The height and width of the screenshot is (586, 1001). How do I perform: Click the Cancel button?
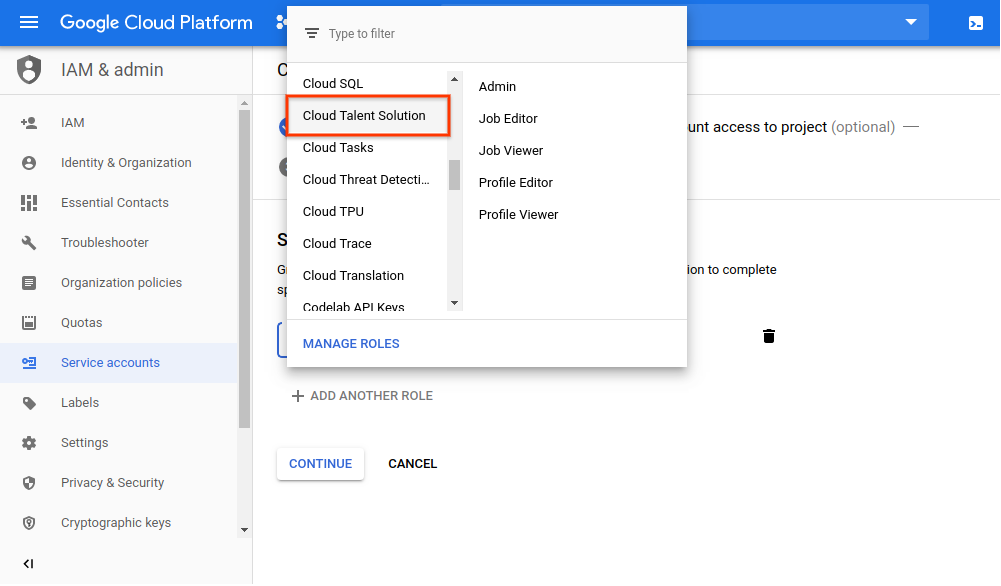pos(412,464)
